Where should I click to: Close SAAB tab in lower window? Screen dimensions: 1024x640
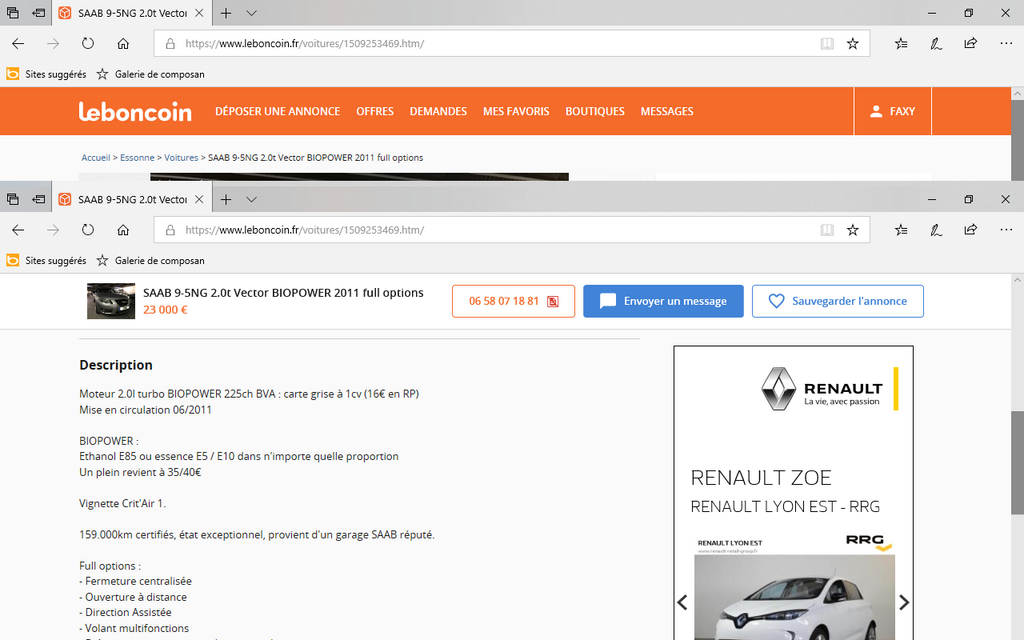tap(199, 199)
